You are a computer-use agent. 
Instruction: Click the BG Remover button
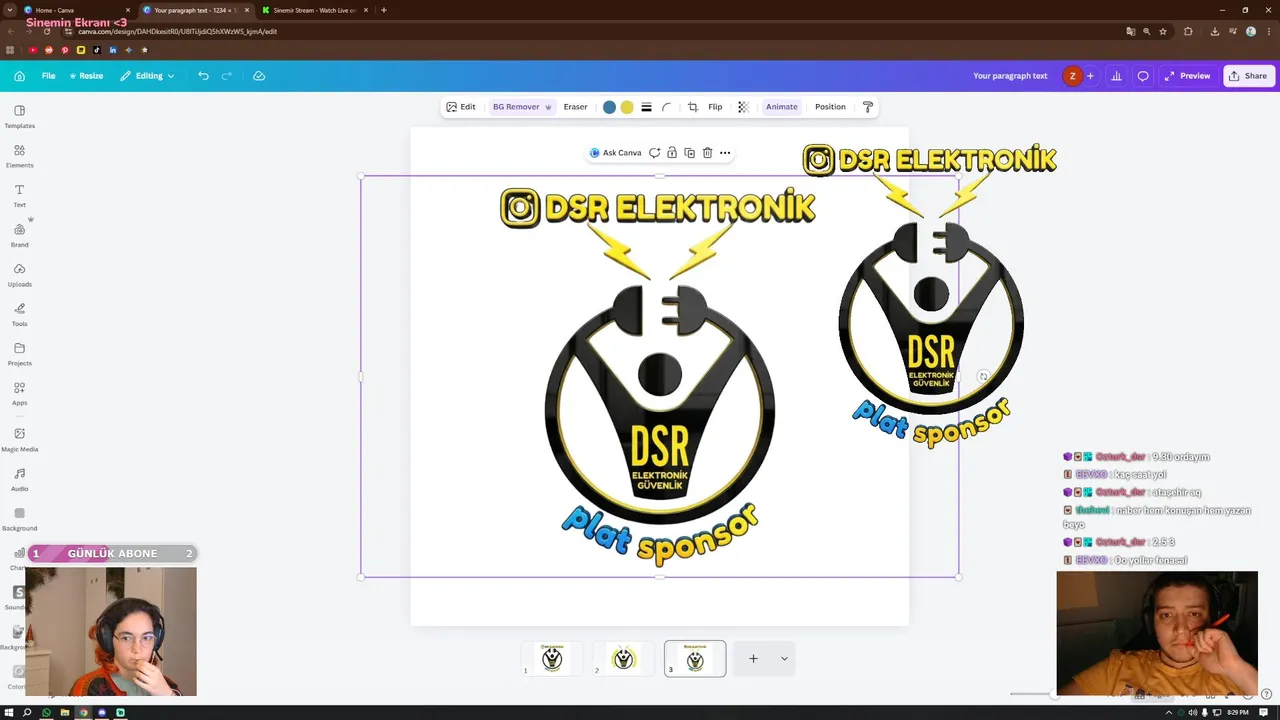pos(521,107)
